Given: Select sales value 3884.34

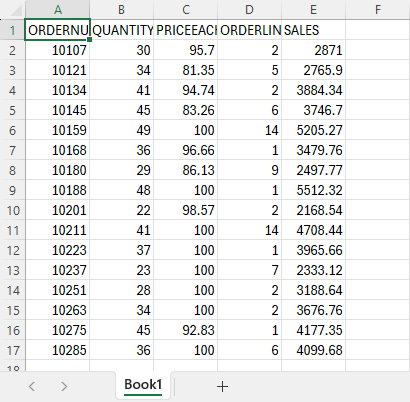Looking at the screenshot, I should tap(314, 90).
